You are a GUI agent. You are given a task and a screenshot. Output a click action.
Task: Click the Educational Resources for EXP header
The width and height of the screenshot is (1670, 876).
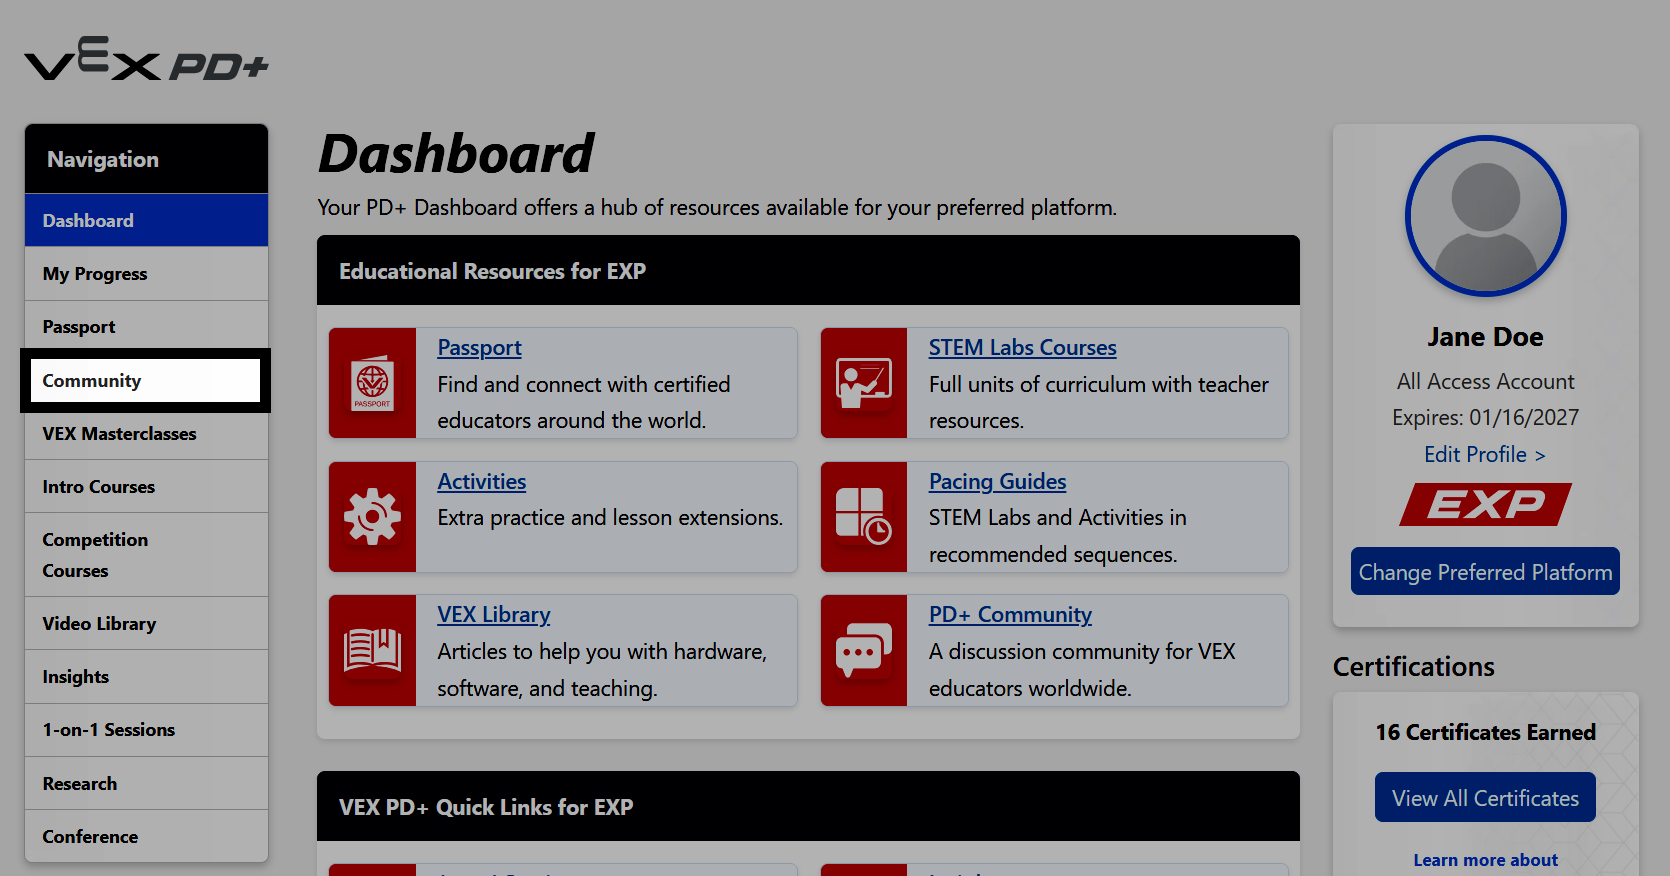pos(808,271)
